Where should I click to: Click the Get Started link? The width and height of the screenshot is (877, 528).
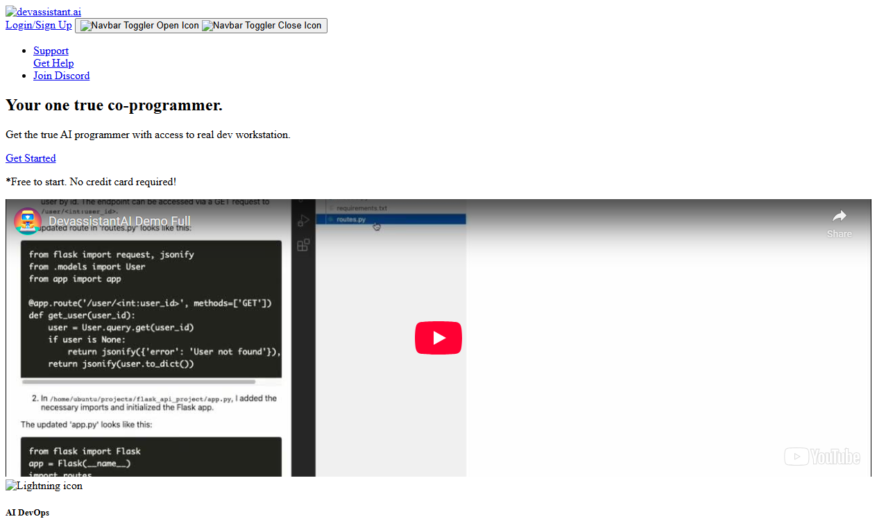[31, 158]
